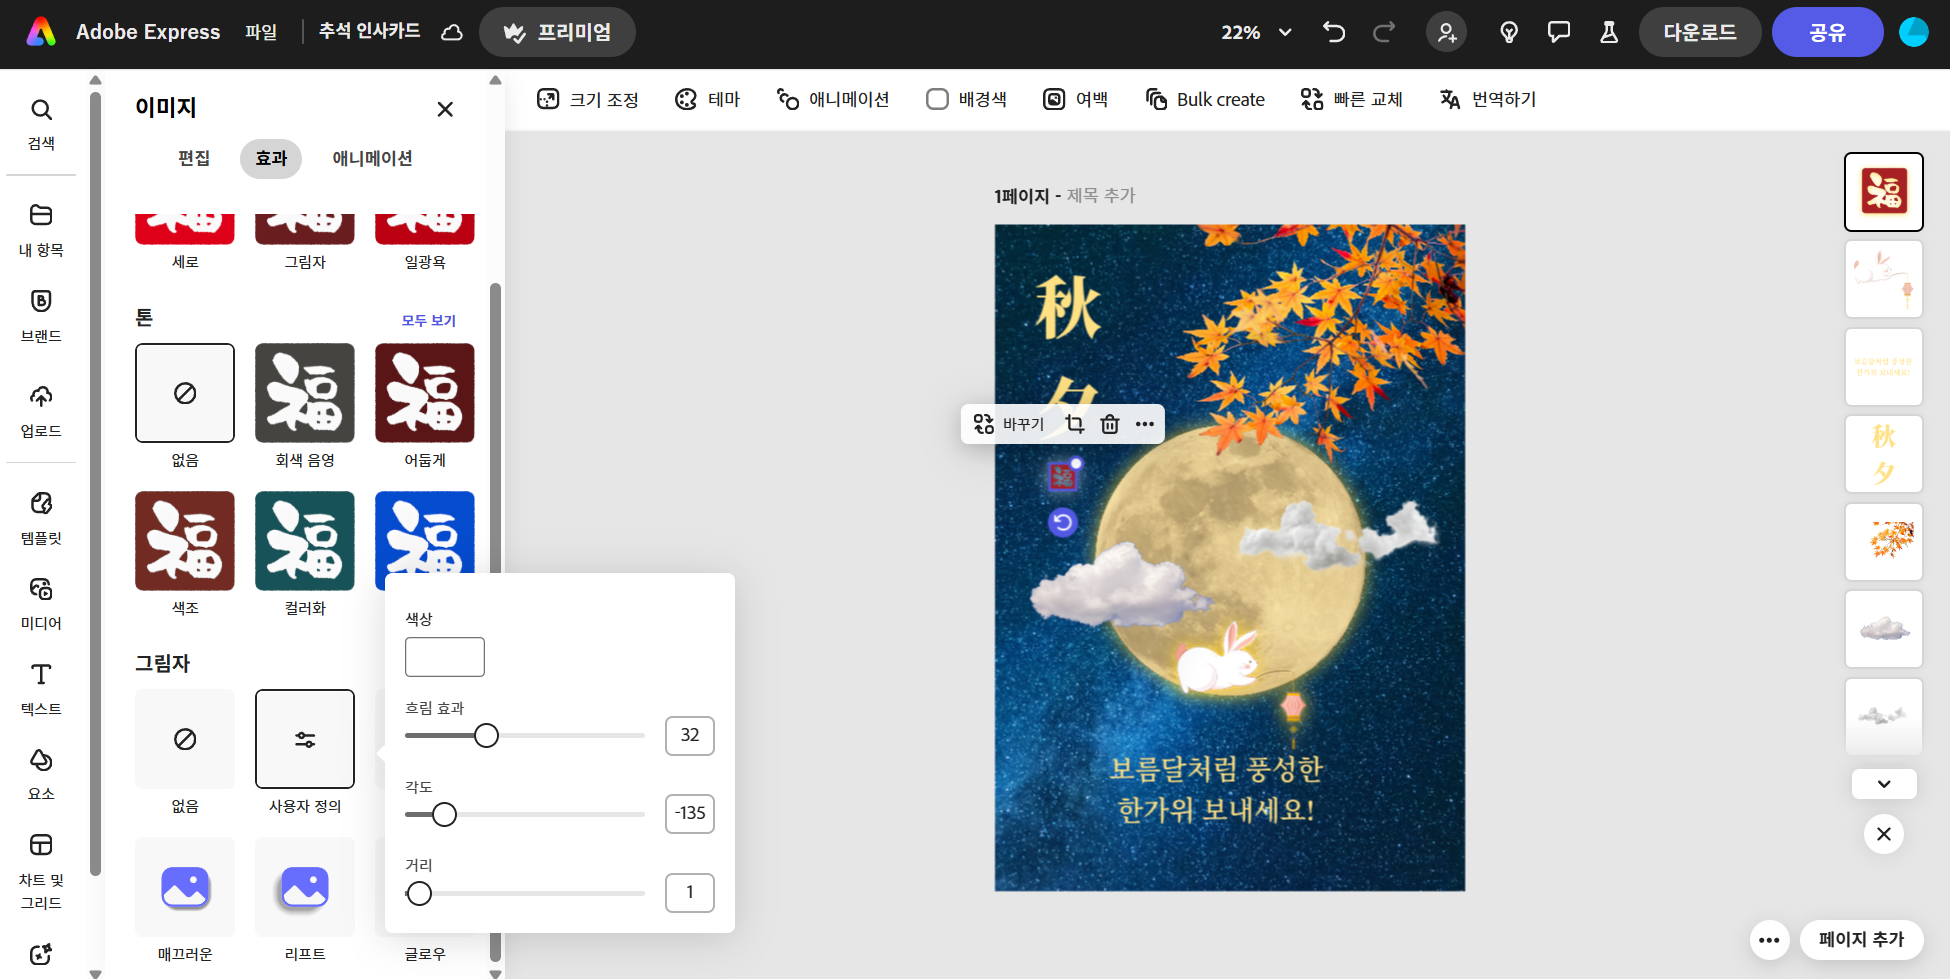The width and height of the screenshot is (1950, 979).
Task: Open the 텍스트 text panel
Action: (x=41, y=689)
